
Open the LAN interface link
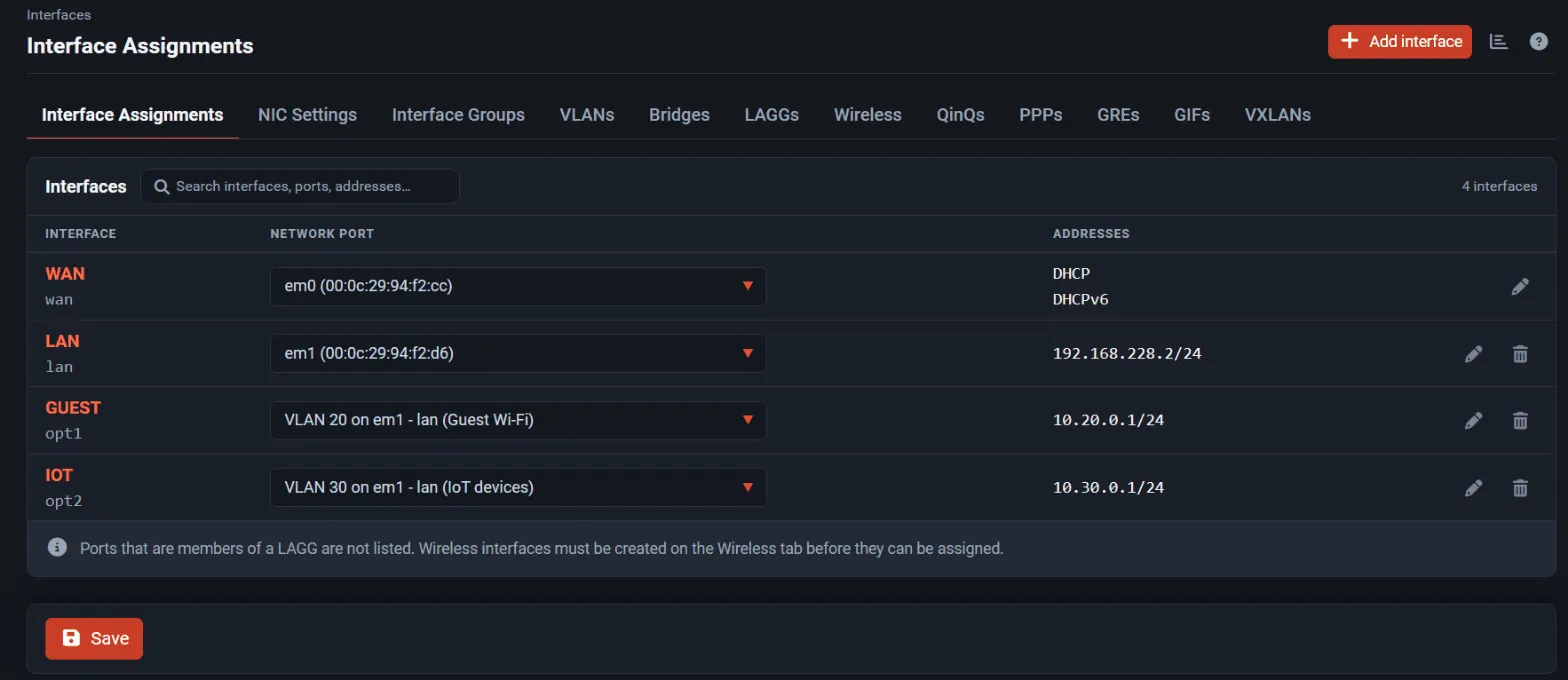[x=62, y=341]
